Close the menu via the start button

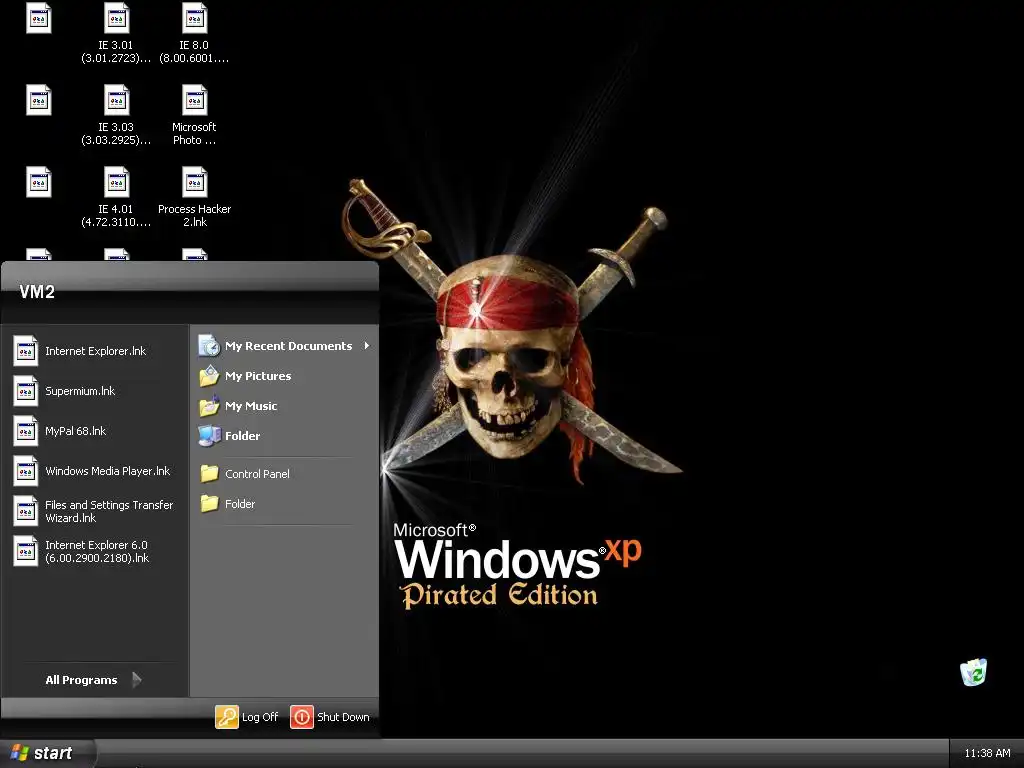point(46,753)
